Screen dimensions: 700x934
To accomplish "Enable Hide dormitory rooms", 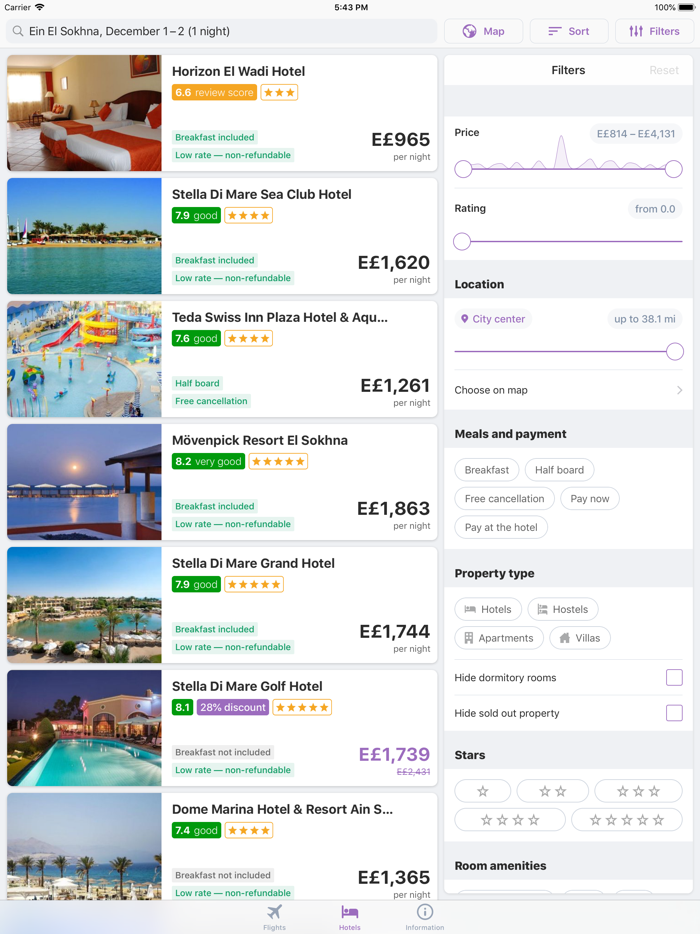I will 675,677.
